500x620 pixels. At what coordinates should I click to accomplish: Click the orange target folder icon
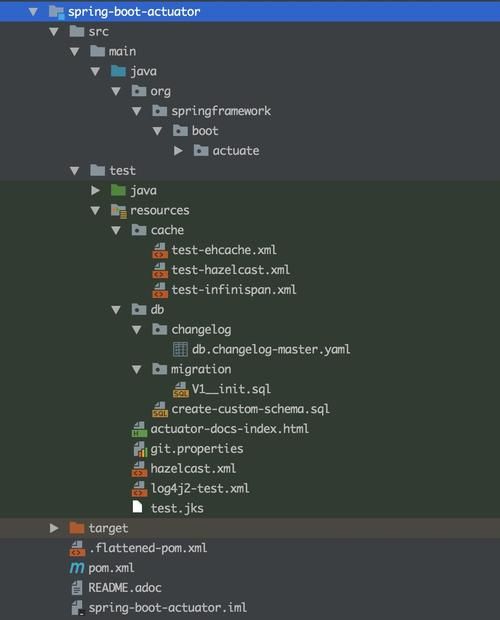77,528
